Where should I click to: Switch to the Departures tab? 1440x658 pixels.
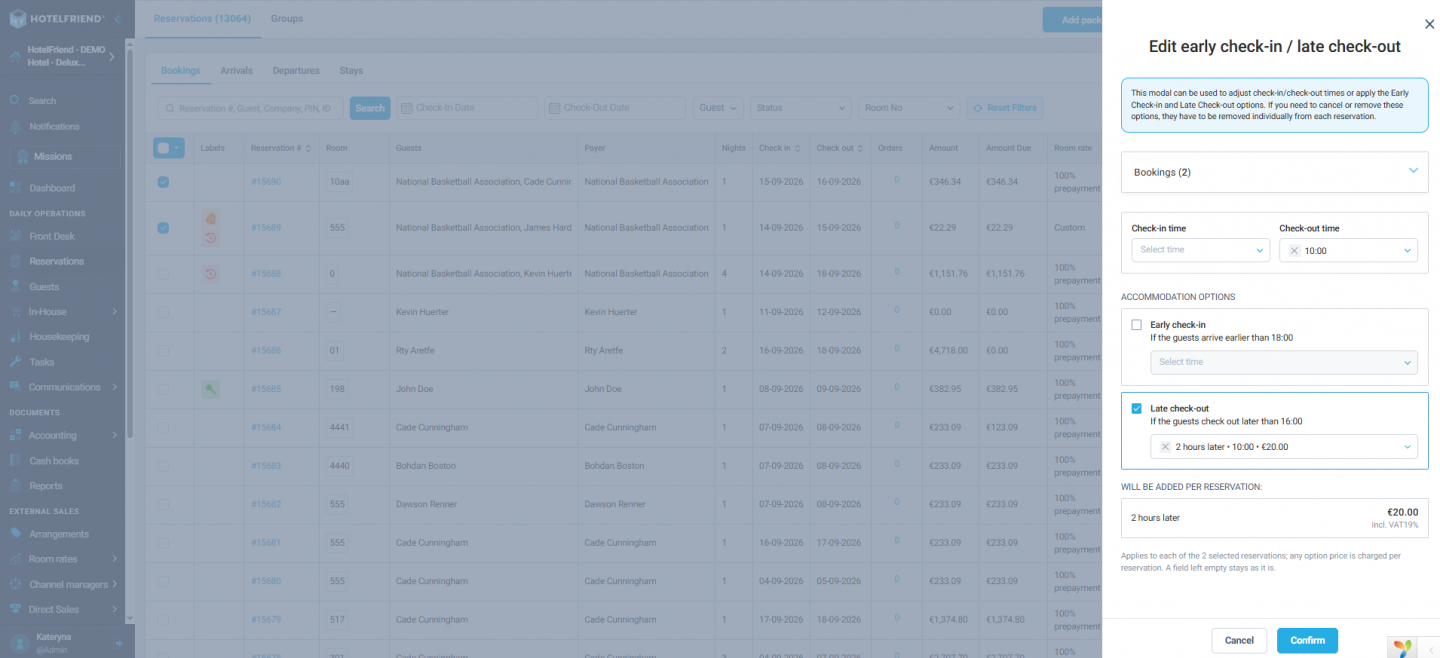296,71
